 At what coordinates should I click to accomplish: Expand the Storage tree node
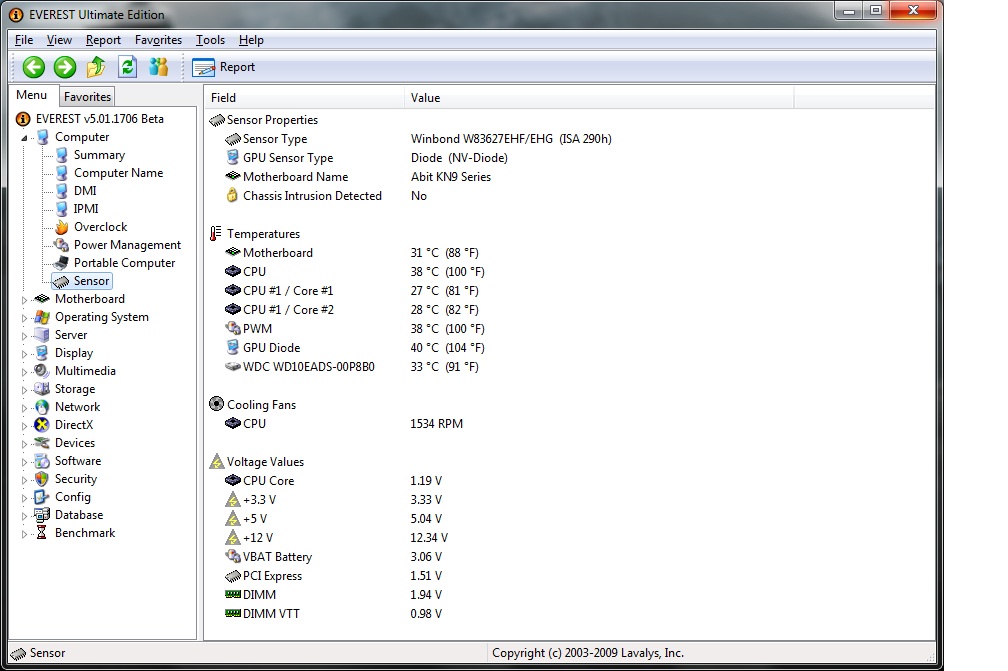click(24, 389)
